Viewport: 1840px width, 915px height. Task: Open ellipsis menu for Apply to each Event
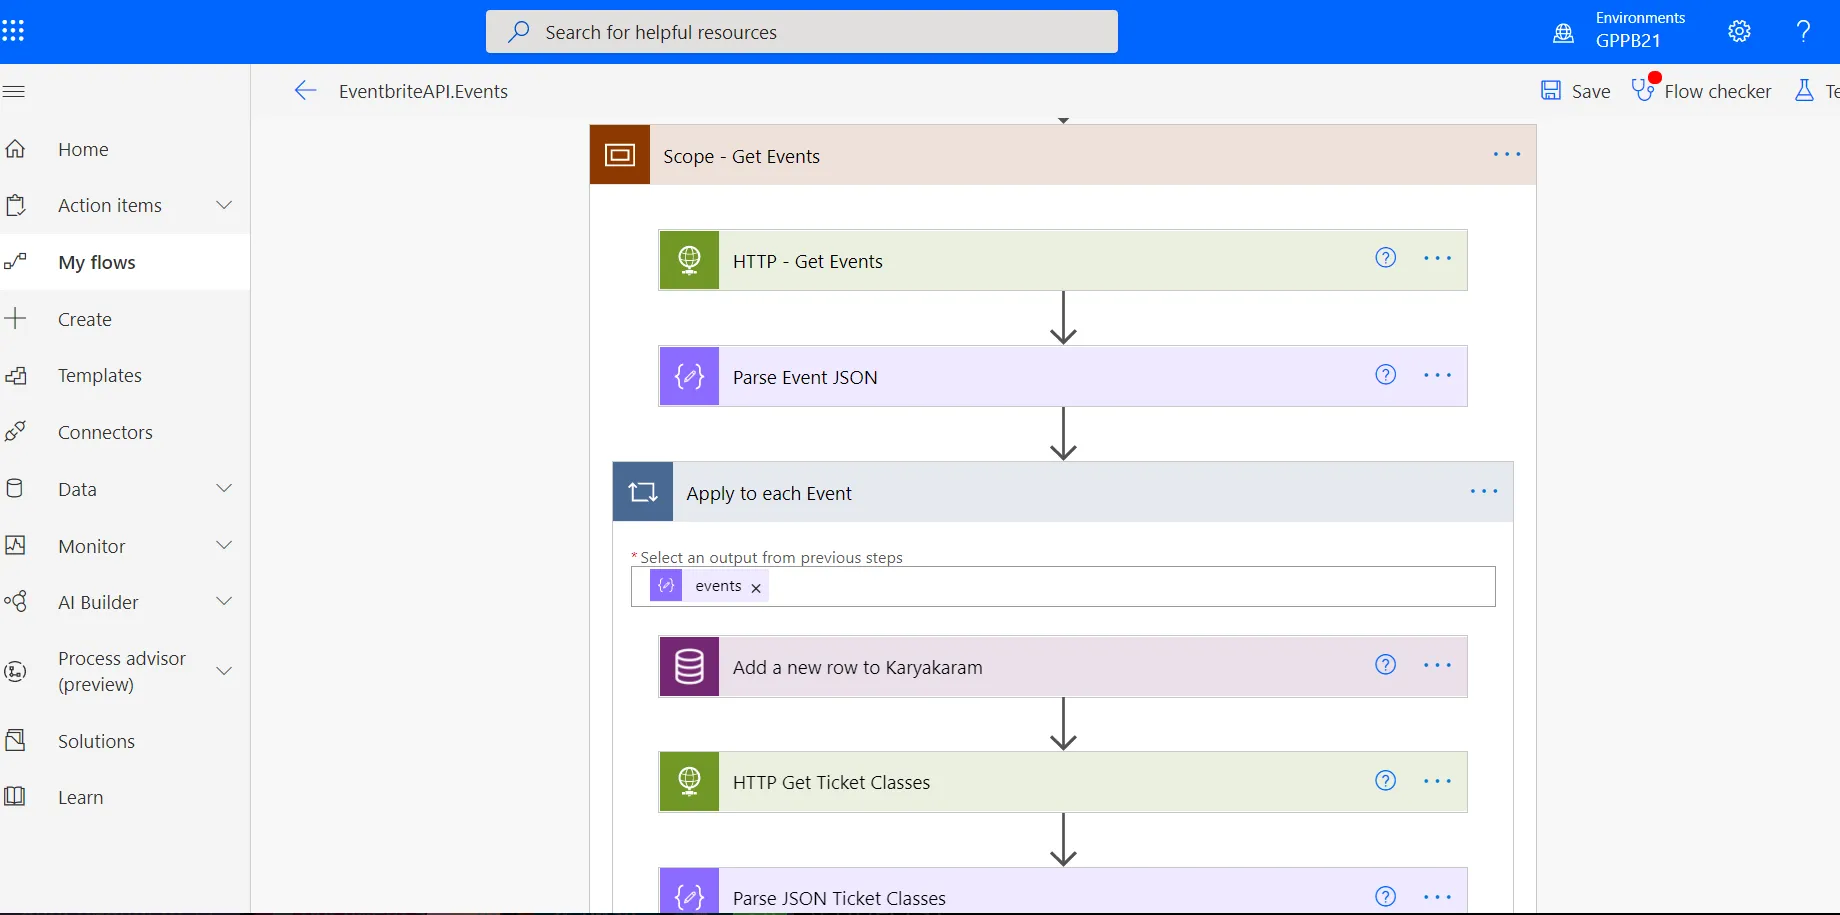click(x=1483, y=491)
